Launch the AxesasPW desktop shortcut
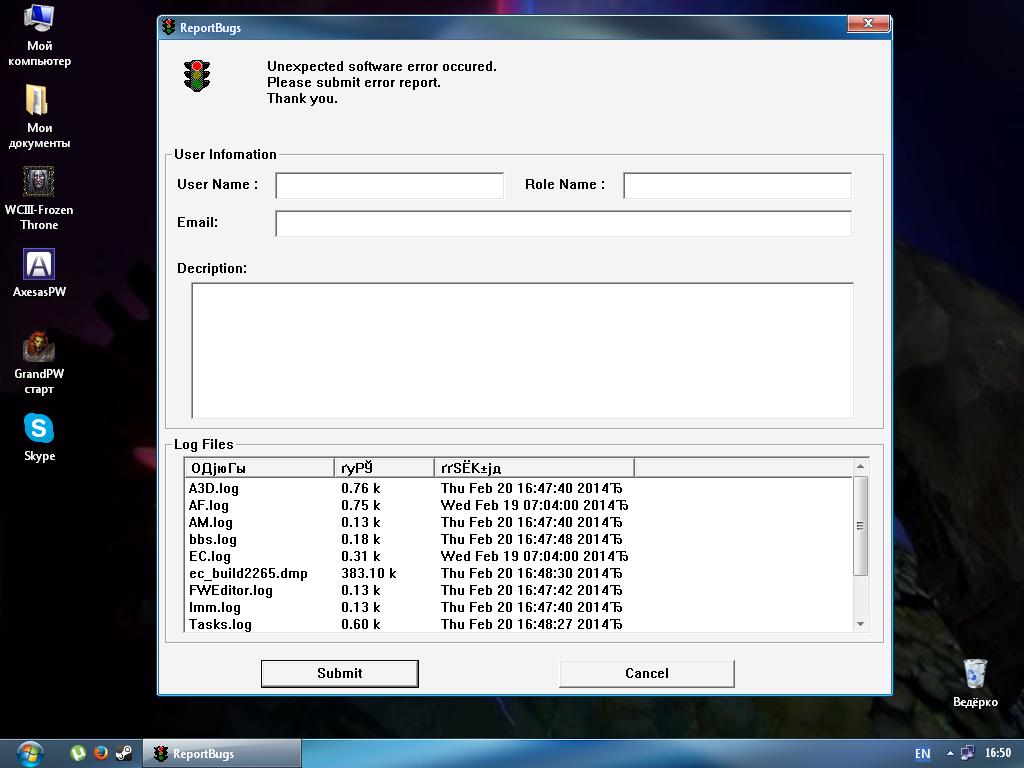This screenshot has height=768, width=1024. tap(39, 272)
